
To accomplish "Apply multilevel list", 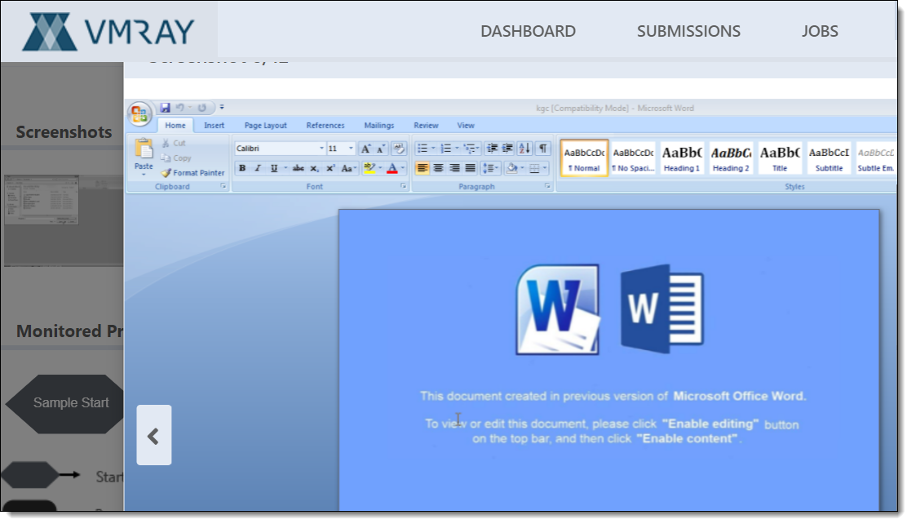I will click(470, 149).
